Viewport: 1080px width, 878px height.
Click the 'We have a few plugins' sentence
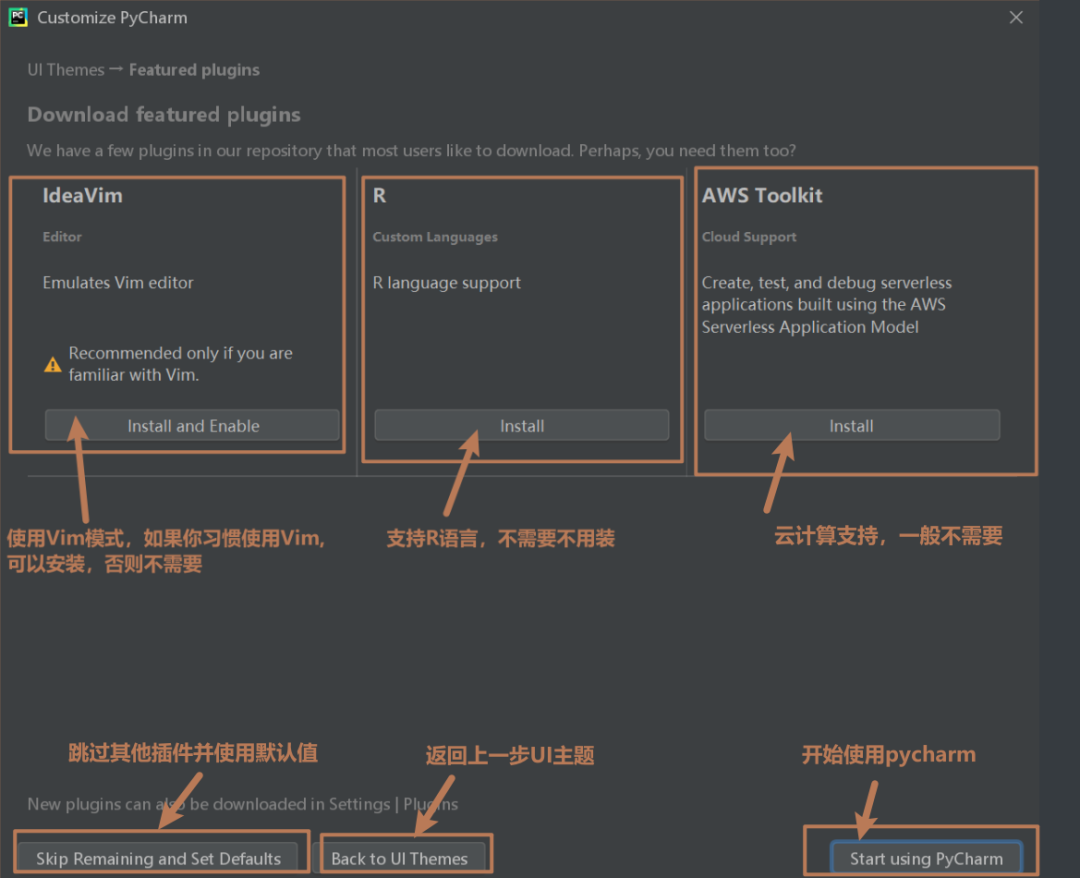tap(411, 150)
